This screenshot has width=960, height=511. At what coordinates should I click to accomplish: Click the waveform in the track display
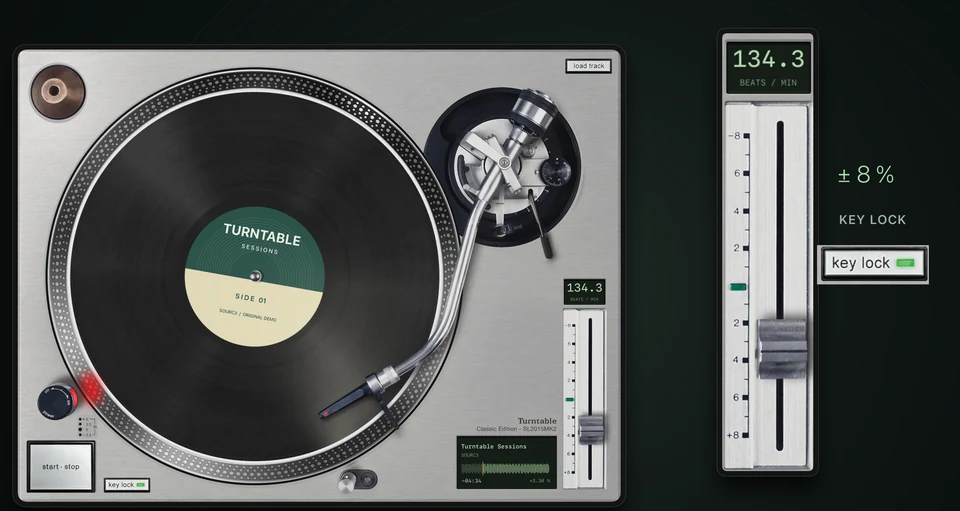[x=505, y=469]
